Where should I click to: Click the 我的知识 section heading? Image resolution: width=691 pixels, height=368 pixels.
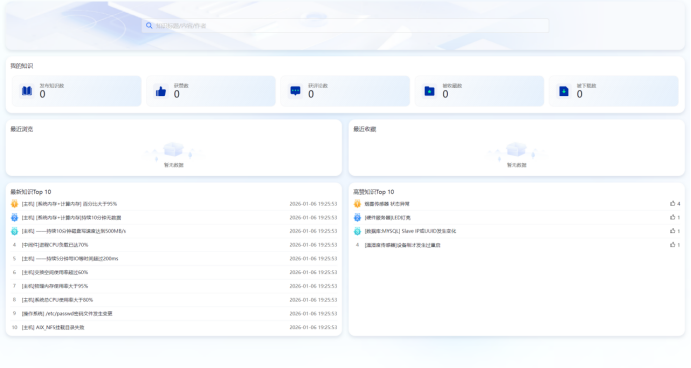pyautogui.click(x=22, y=66)
